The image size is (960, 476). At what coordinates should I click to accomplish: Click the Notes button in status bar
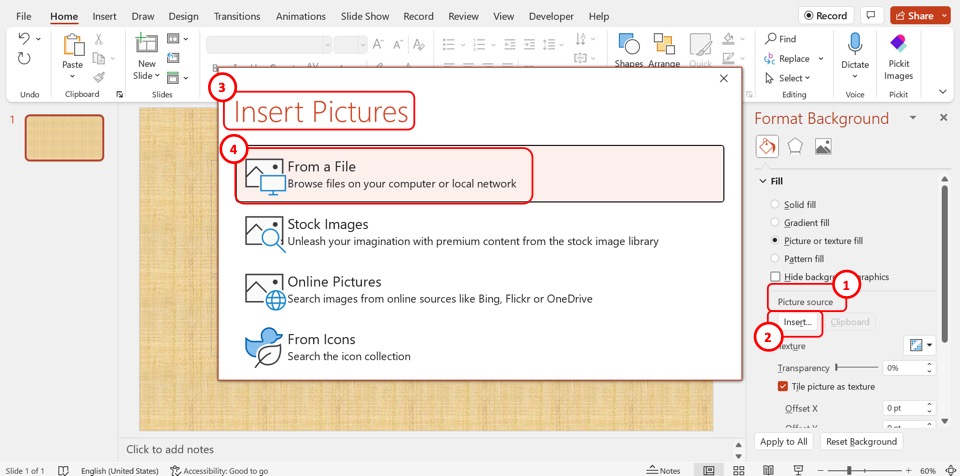point(664,470)
